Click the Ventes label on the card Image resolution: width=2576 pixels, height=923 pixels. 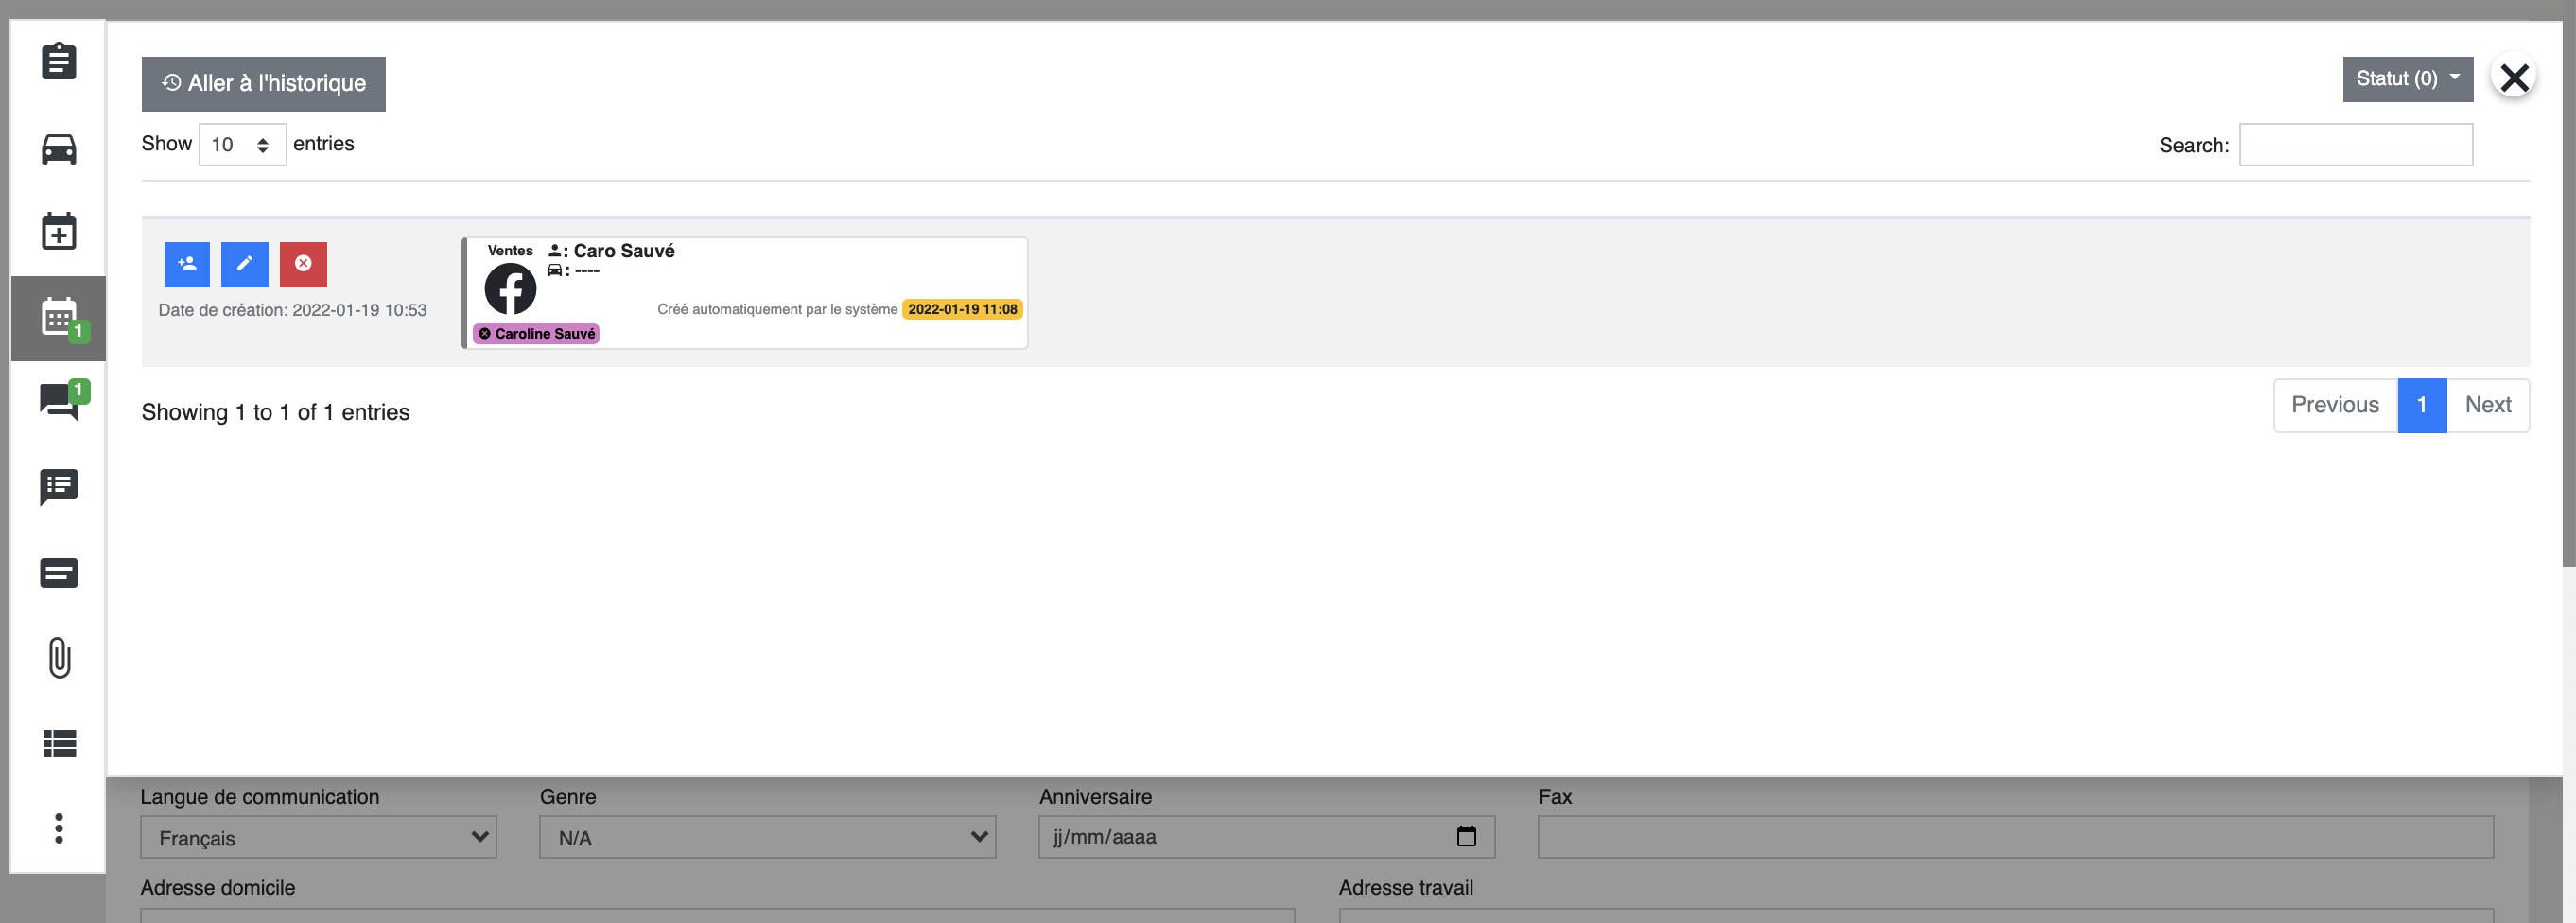pyautogui.click(x=510, y=251)
